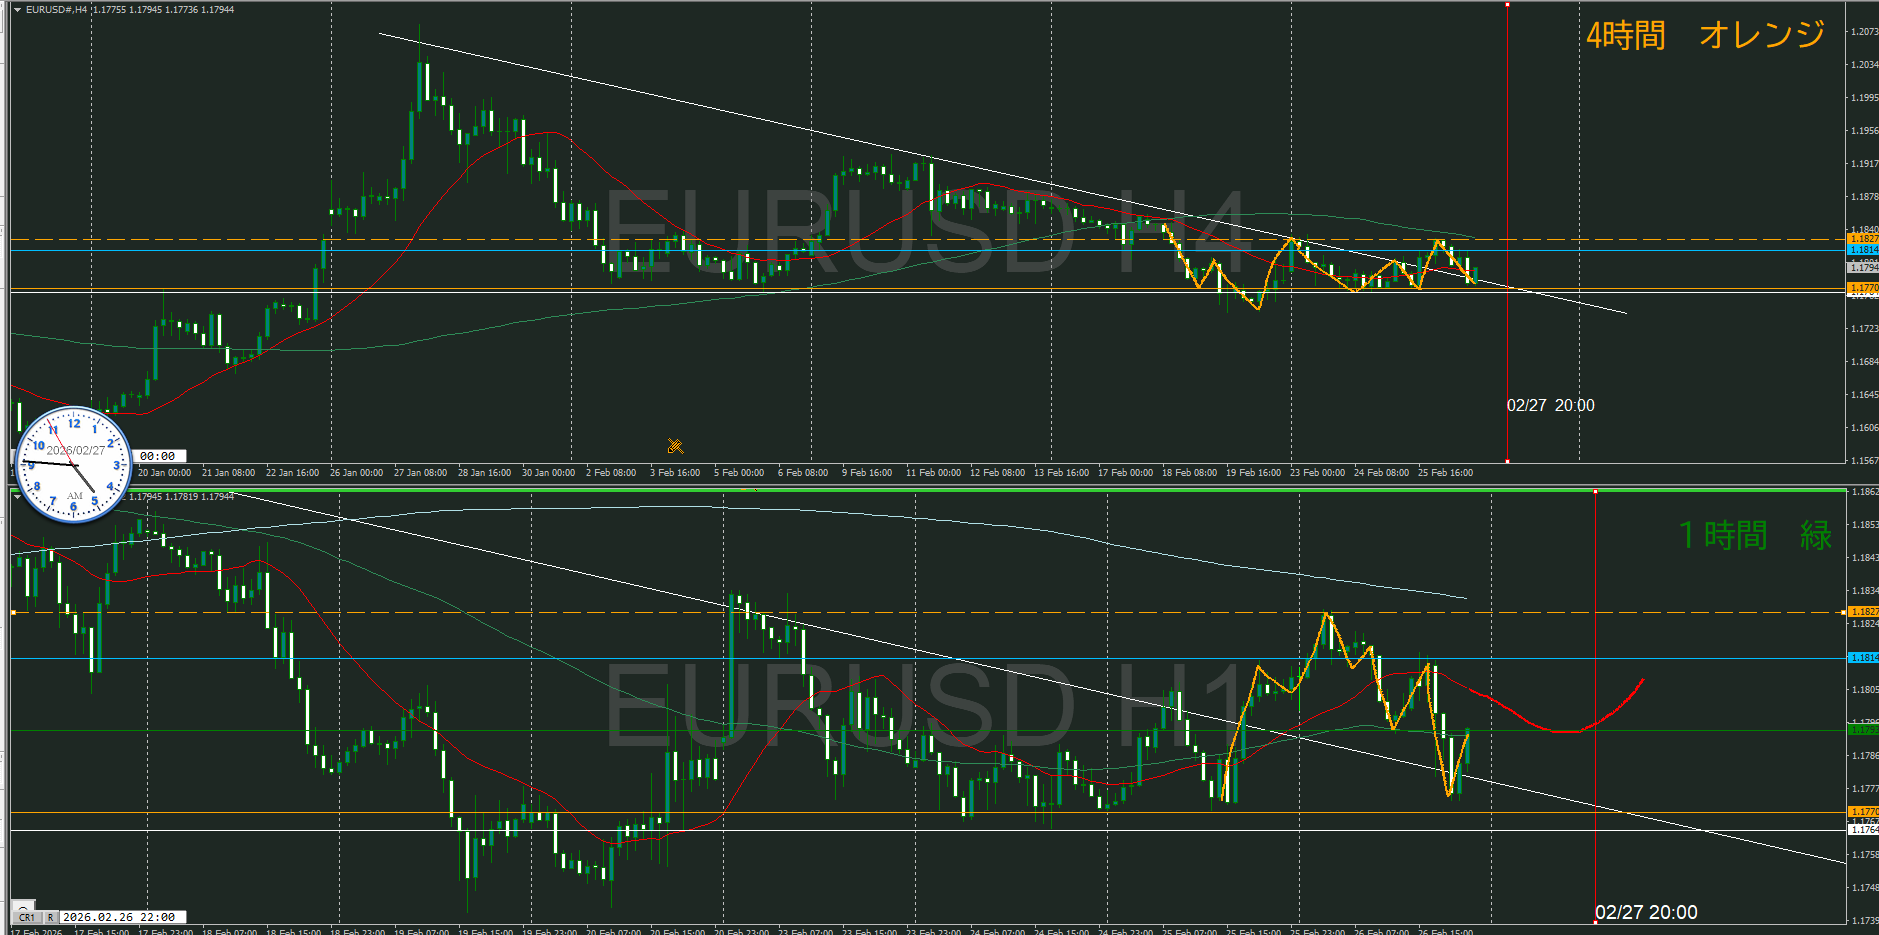The width and height of the screenshot is (1879, 935).
Task: Select the blue 1.1814 price tag in H1 chart
Action: click(x=1863, y=658)
